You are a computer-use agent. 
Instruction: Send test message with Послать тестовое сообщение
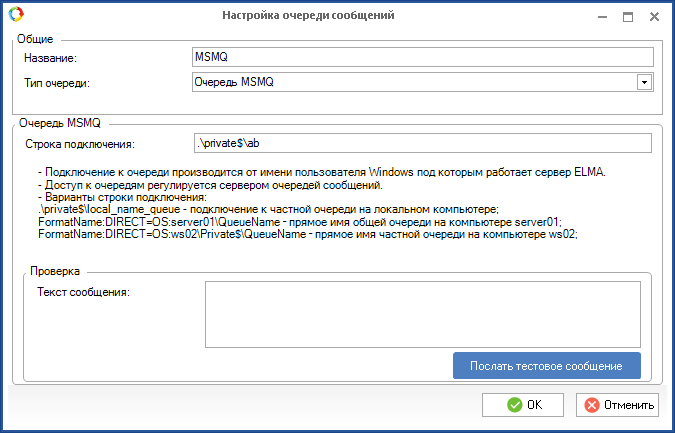pos(547,366)
